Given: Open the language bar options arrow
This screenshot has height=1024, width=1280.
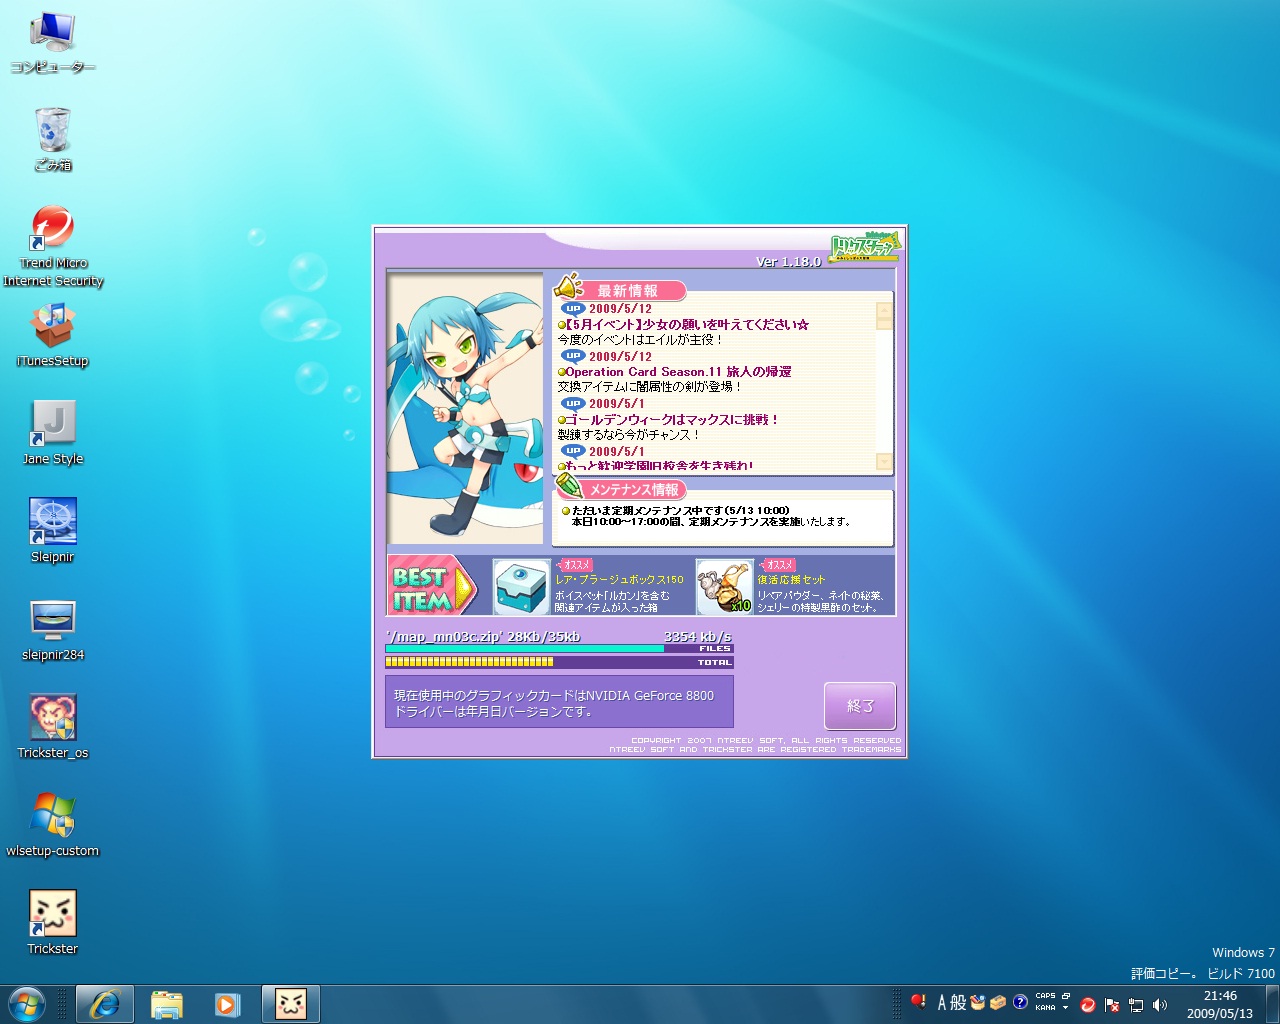Looking at the screenshot, I should [x=1066, y=1008].
